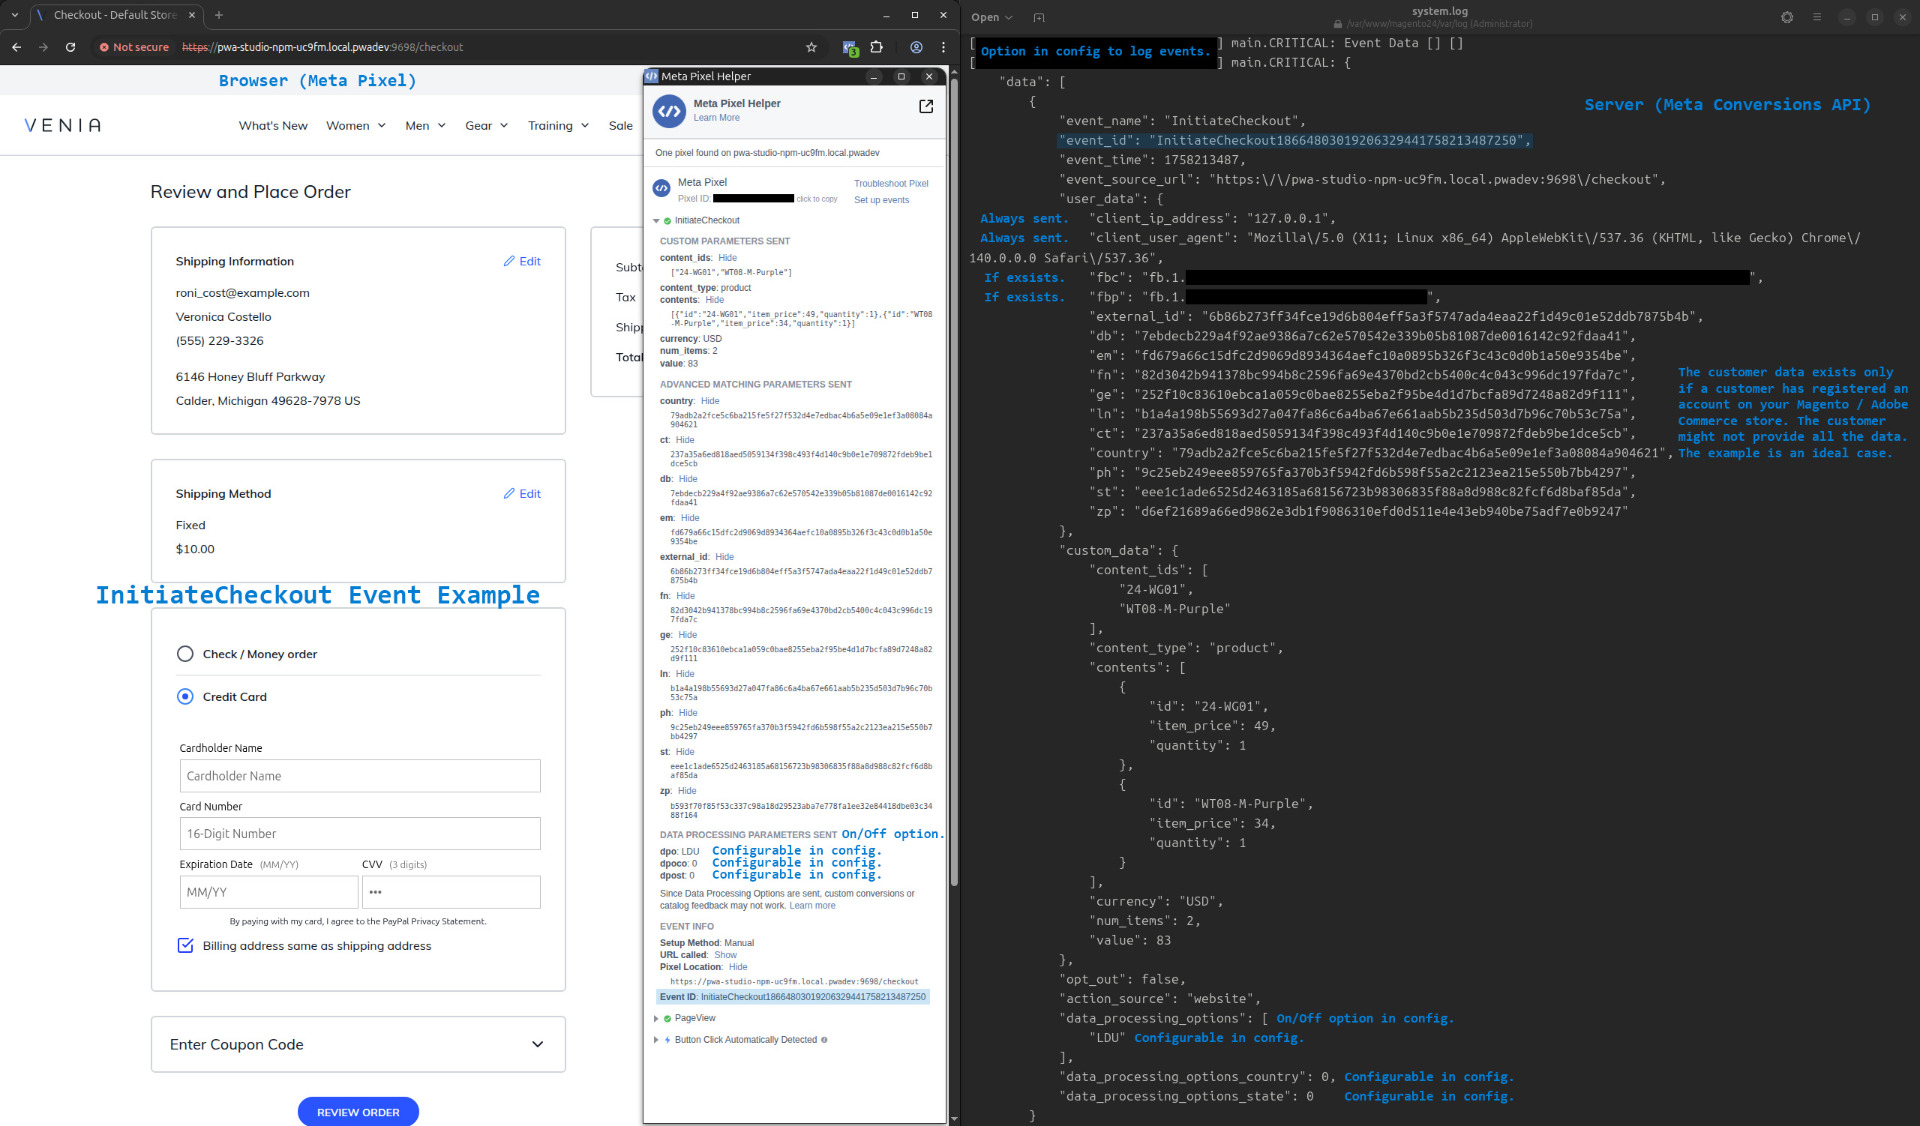Screen dimensions: 1920x1126
Task: Click the REVIEW ORDER button
Action: coord(358,1112)
